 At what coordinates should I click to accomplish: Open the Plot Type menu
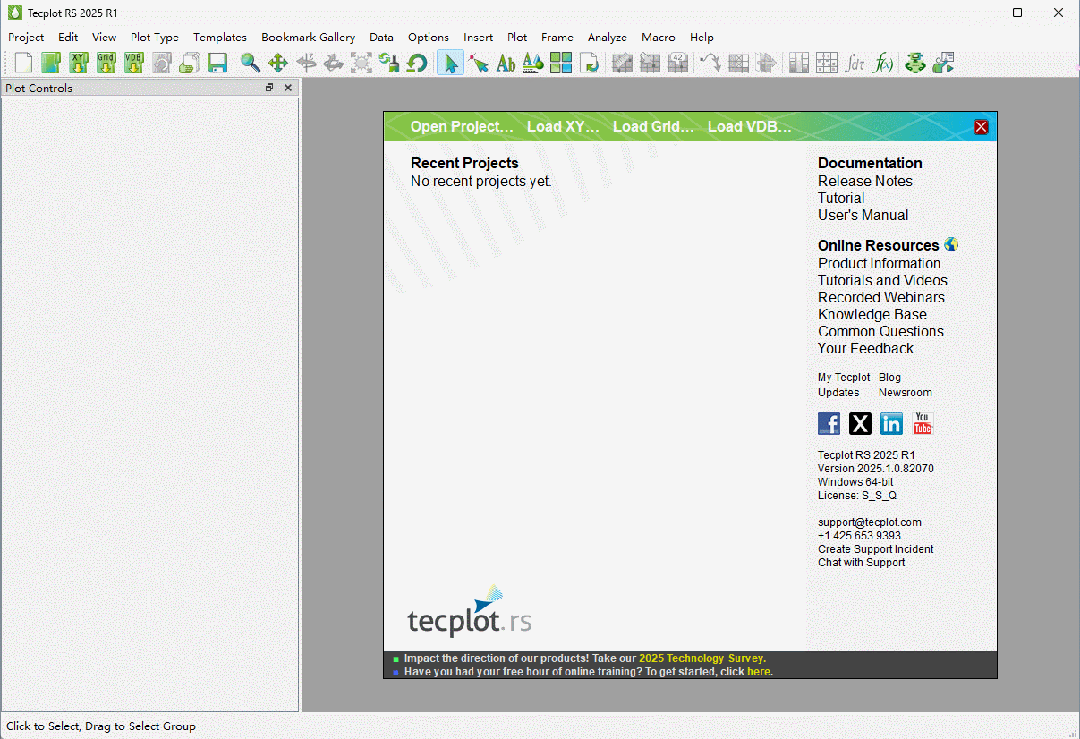pyautogui.click(x=155, y=37)
